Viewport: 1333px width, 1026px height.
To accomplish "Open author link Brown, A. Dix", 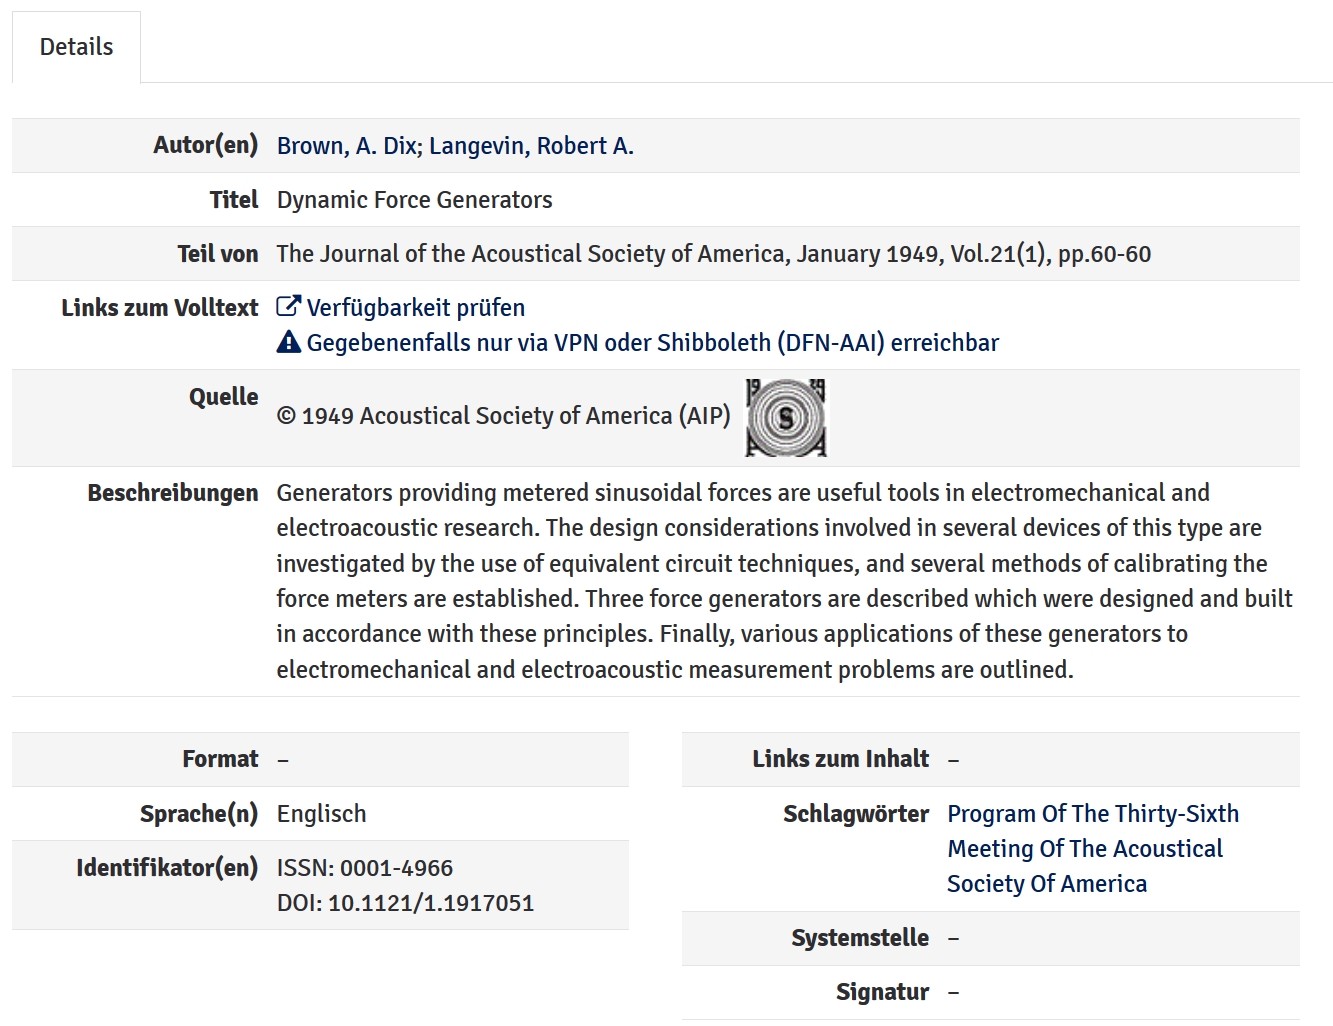I will [x=347, y=146].
